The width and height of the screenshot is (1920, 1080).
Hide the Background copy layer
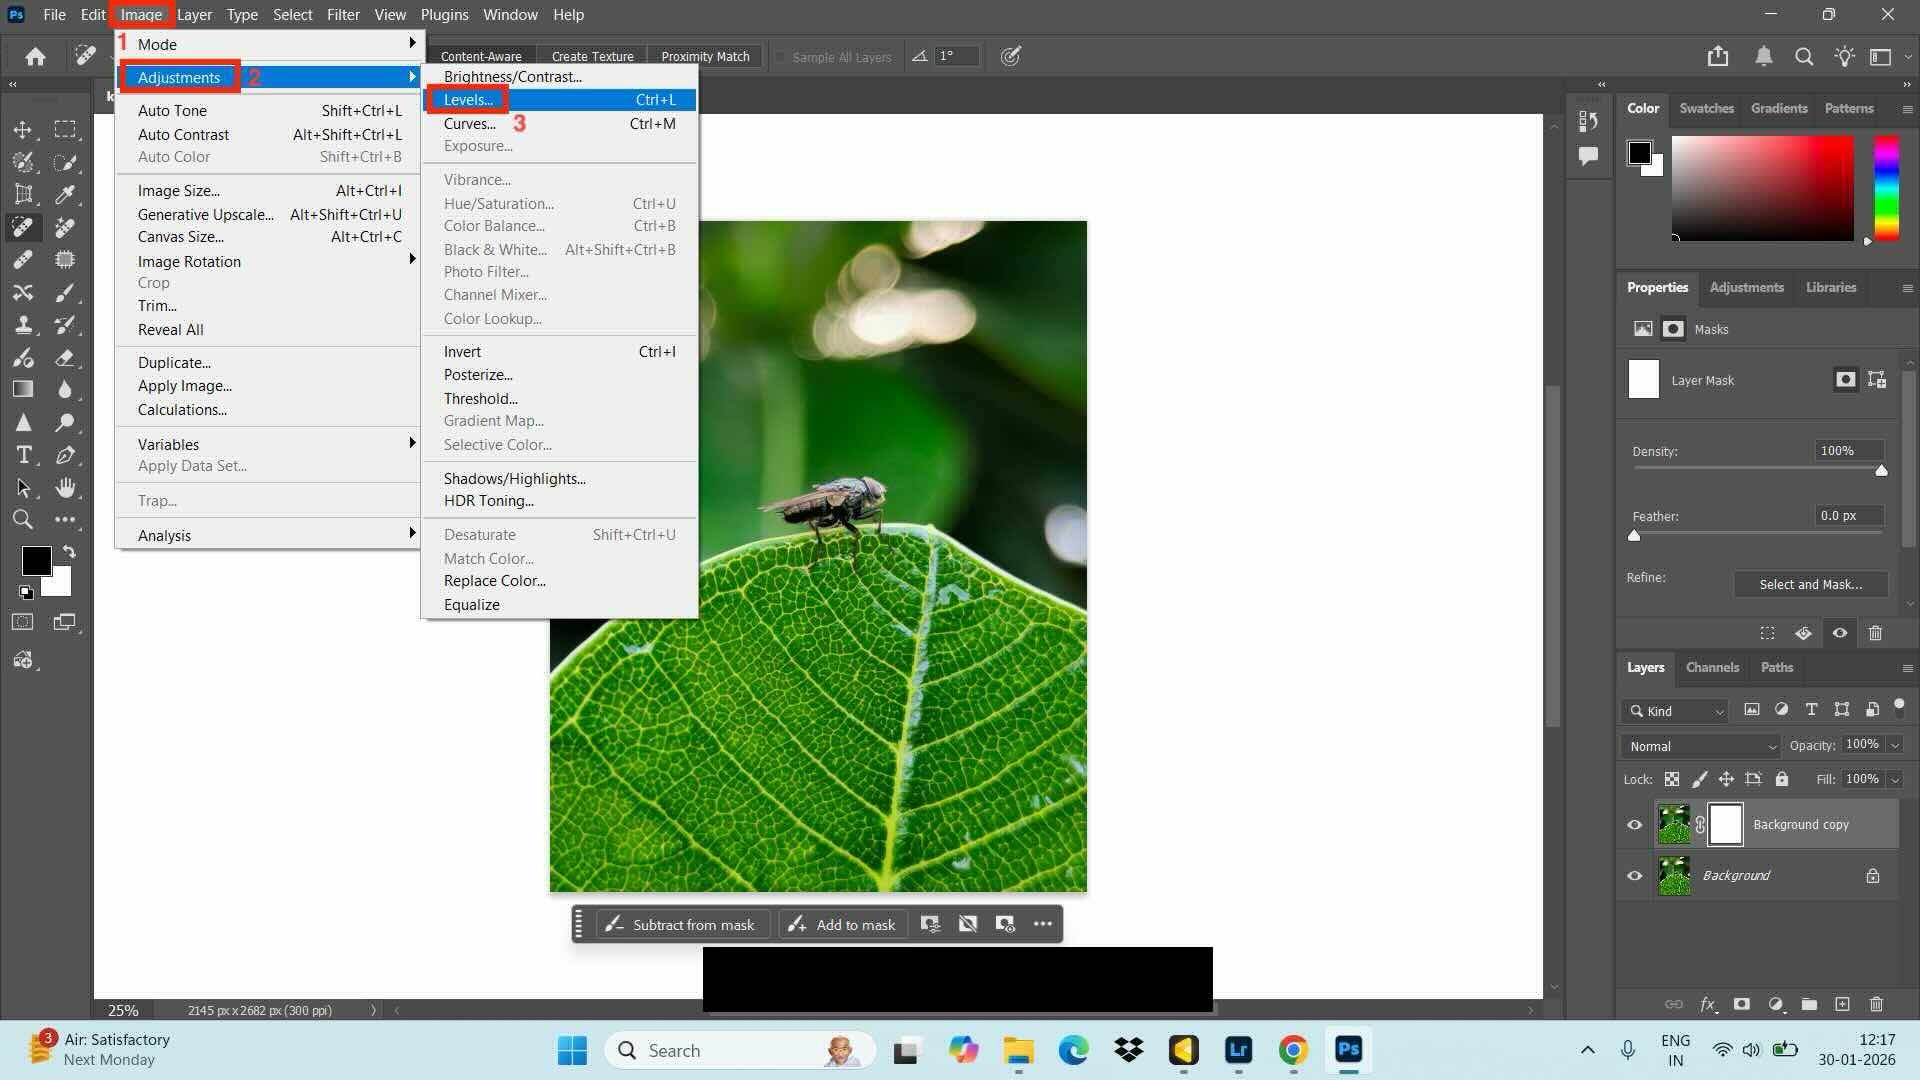click(1635, 824)
